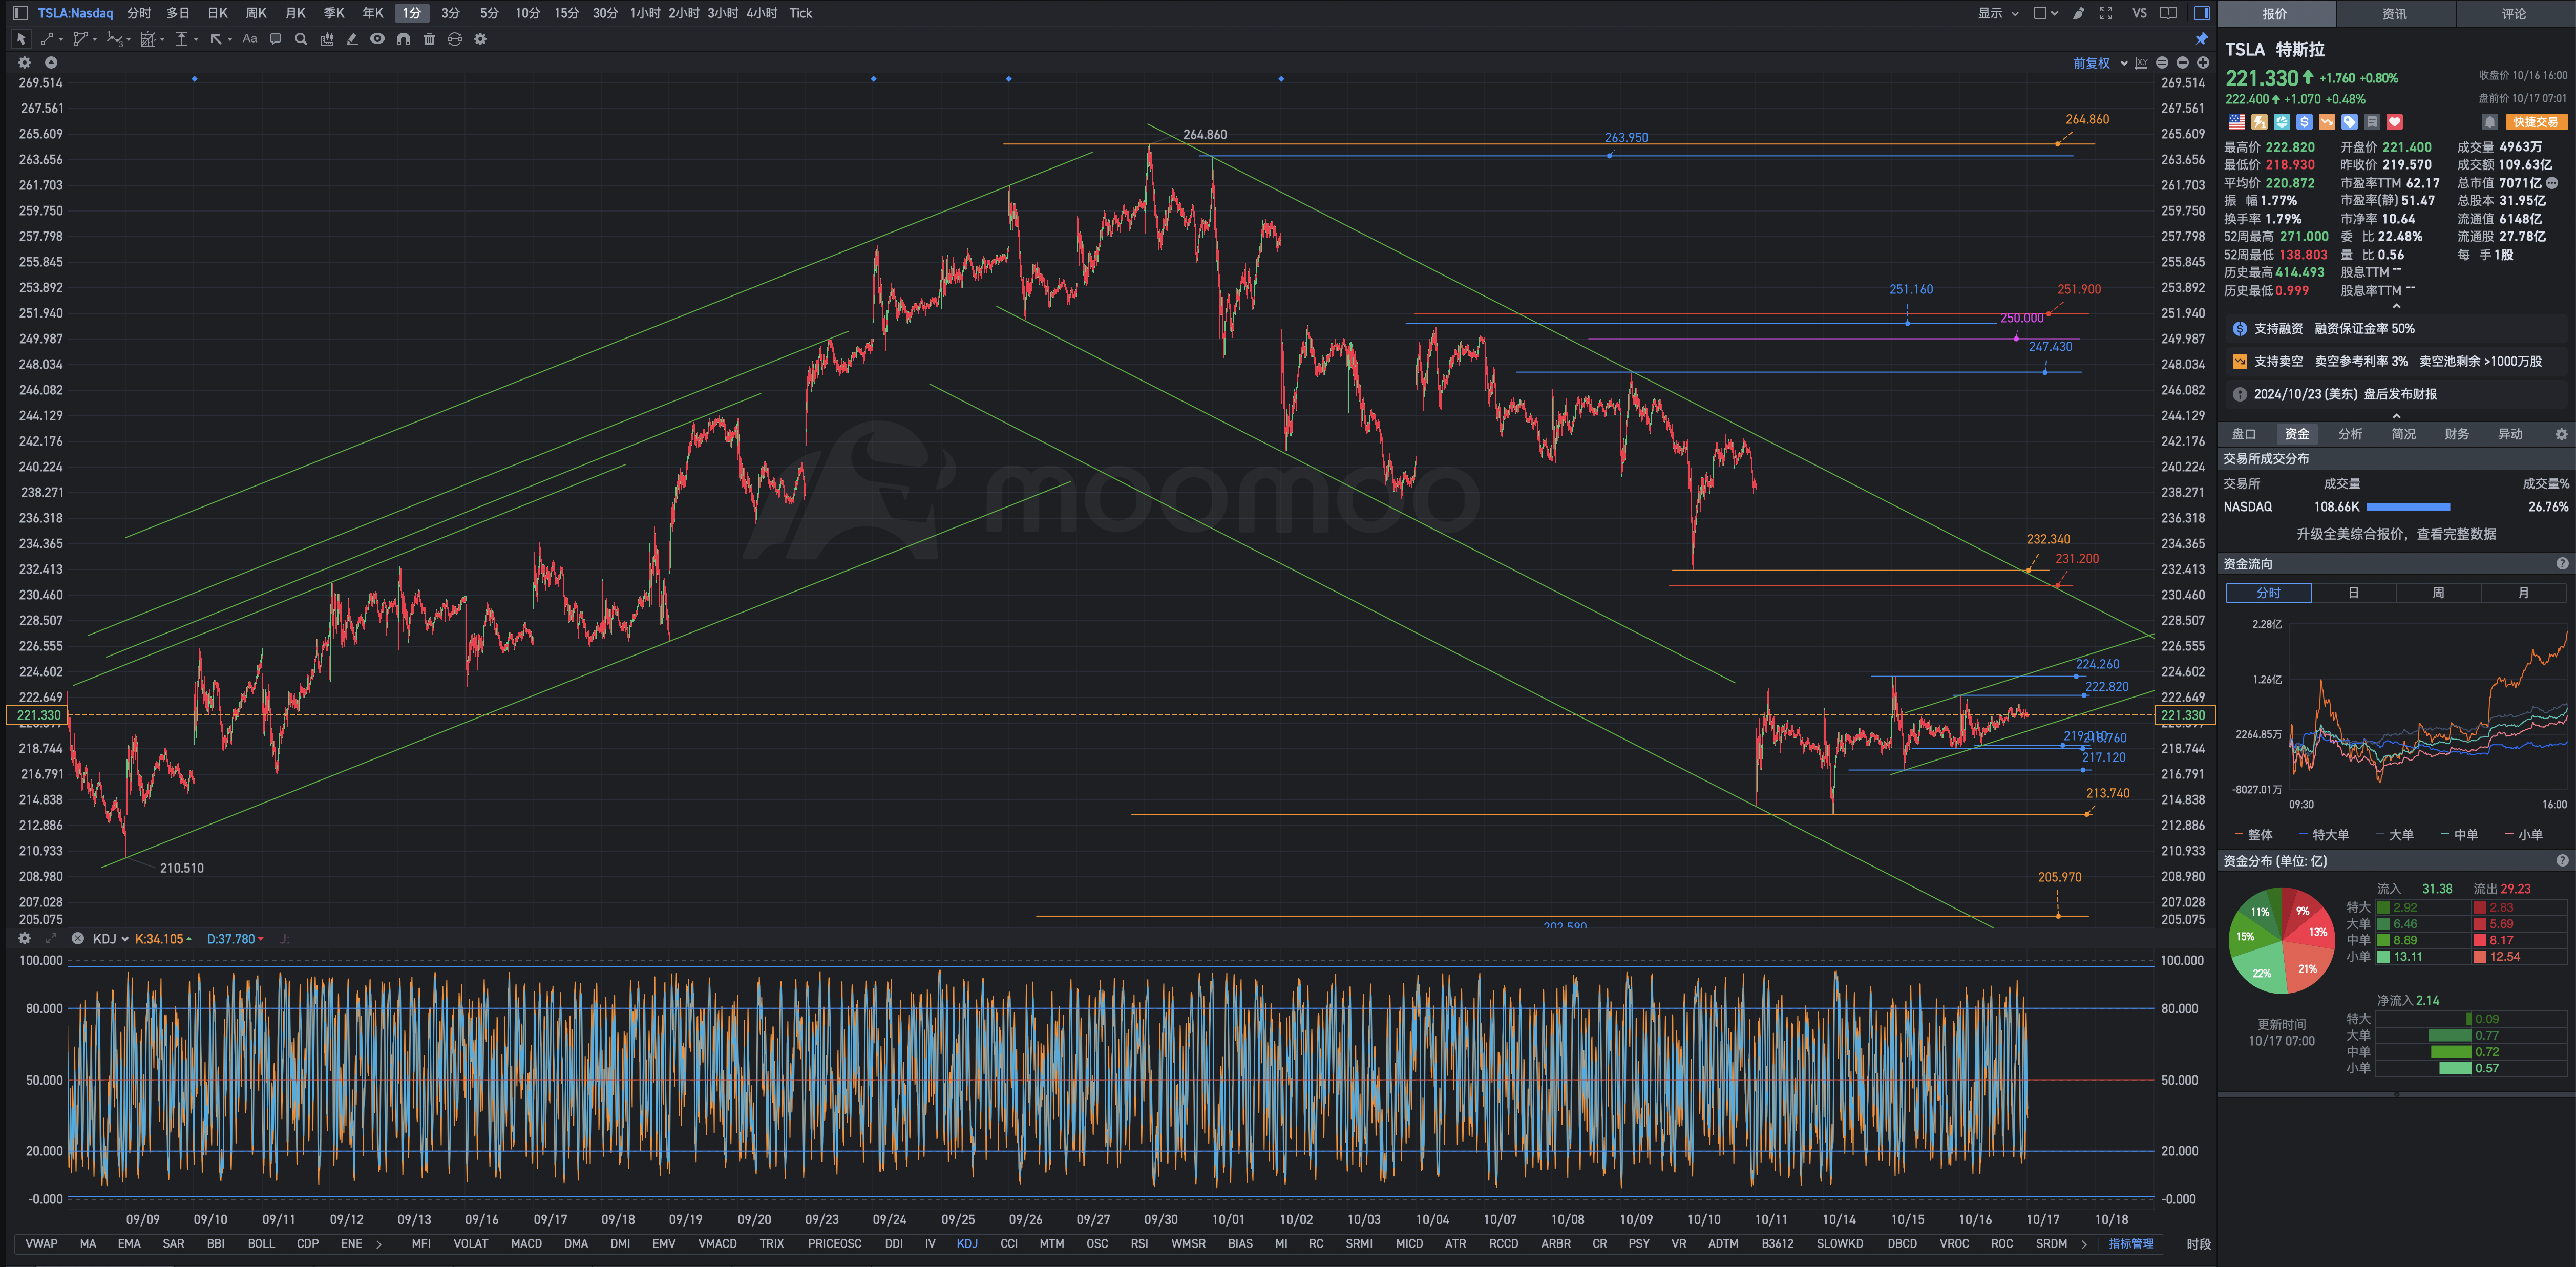Screen dimensions: 2576x1267
Task: Expand more main indicators arrow after ENE
Action: click(x=379, y=1244)
